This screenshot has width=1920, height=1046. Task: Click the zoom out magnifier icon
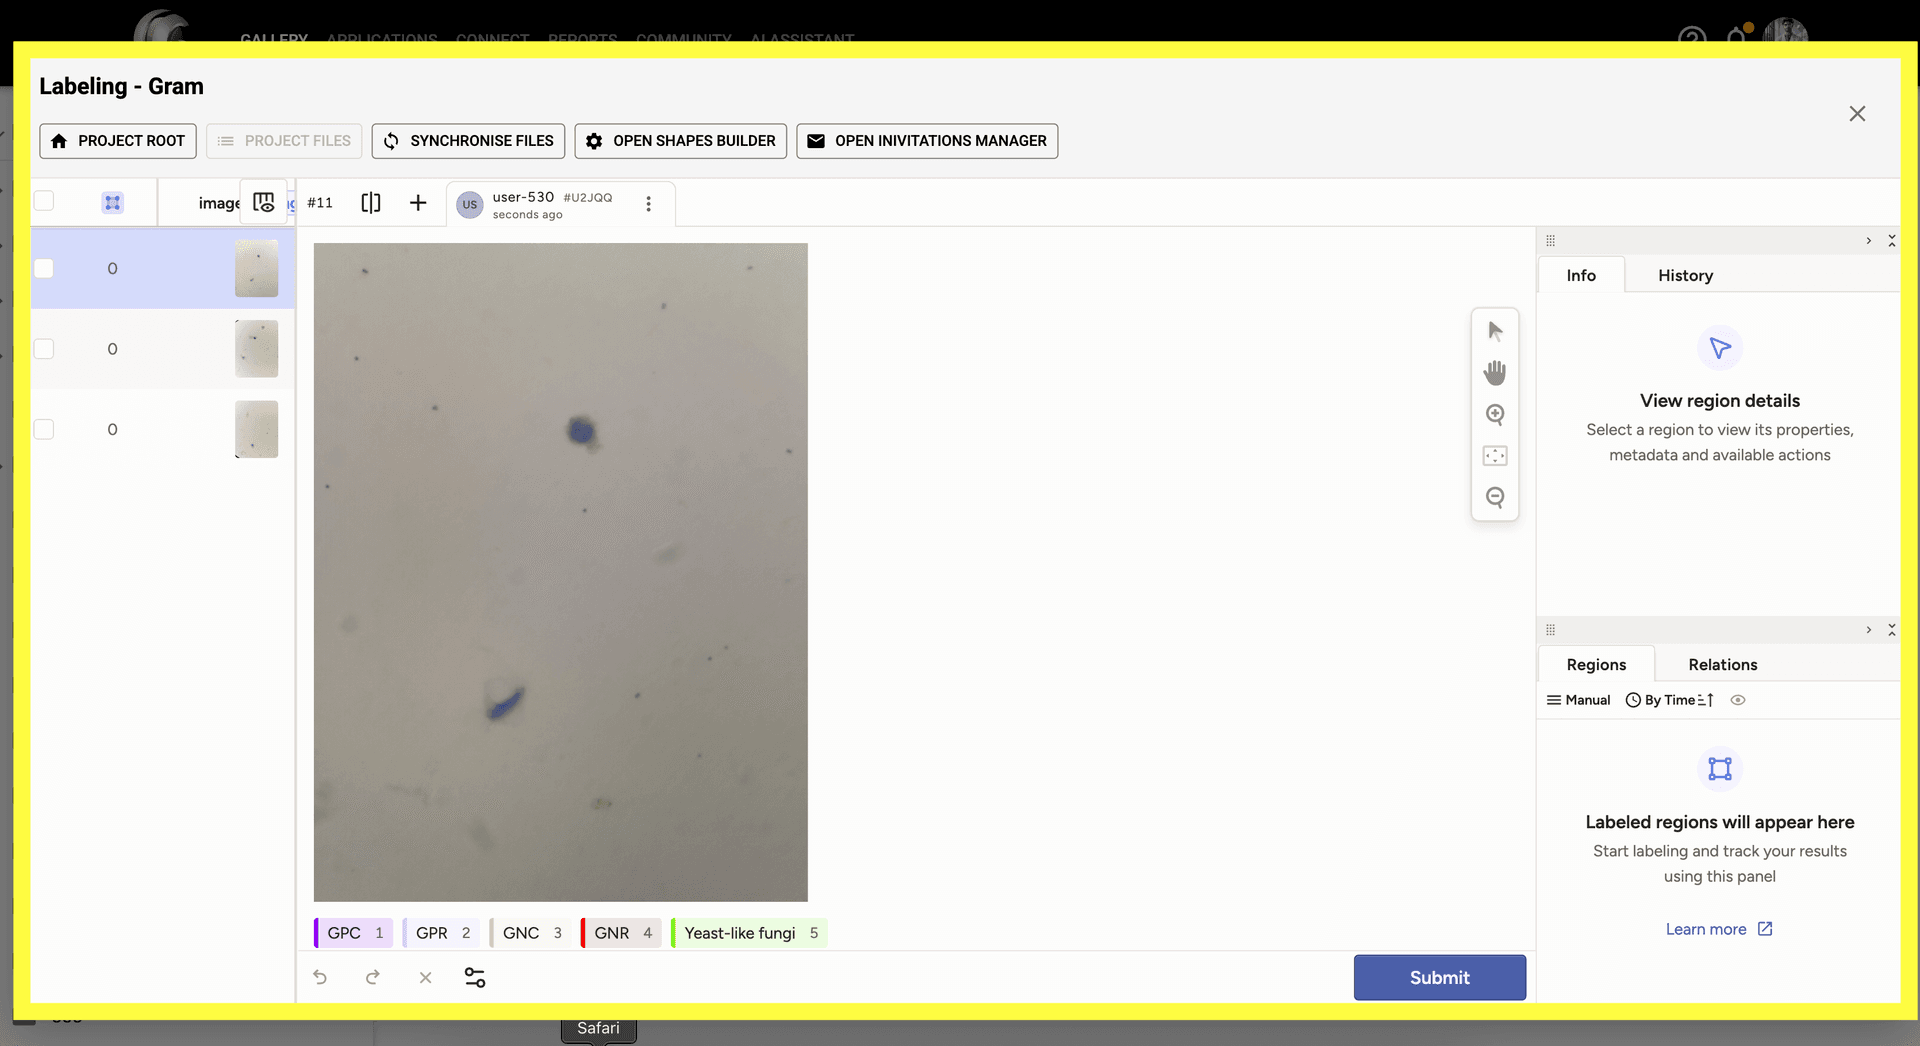1495,498
